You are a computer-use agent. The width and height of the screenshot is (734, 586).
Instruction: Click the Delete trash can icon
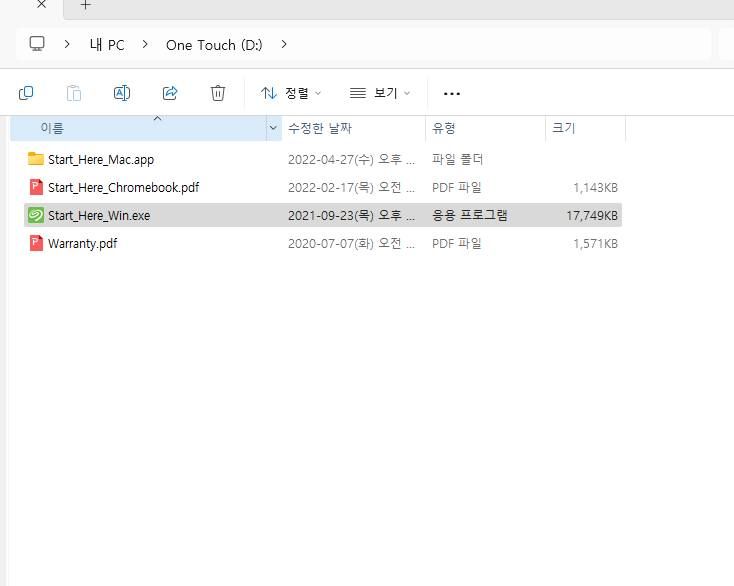(x=218, y=93)
